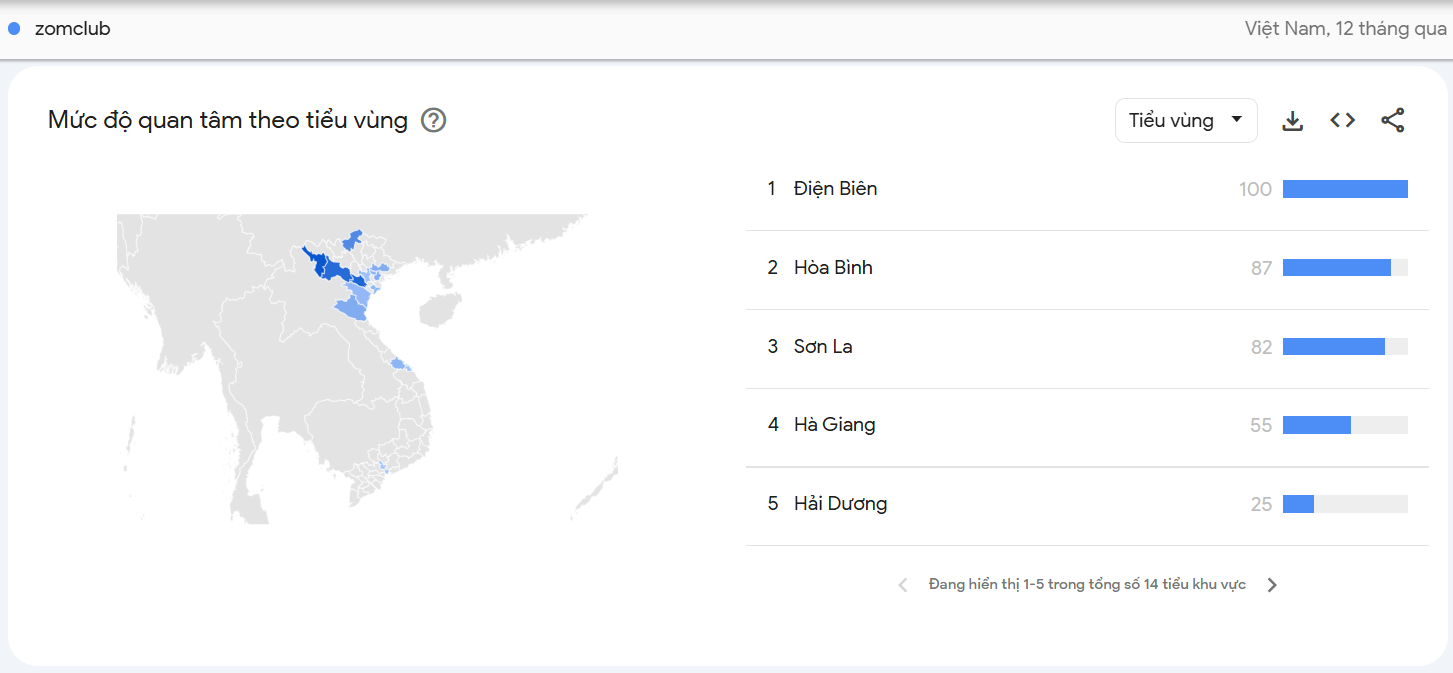The width and height of the screenshot is (1453, 673).
Task: Select the Hòa Bình row
Action: [833, 268]
